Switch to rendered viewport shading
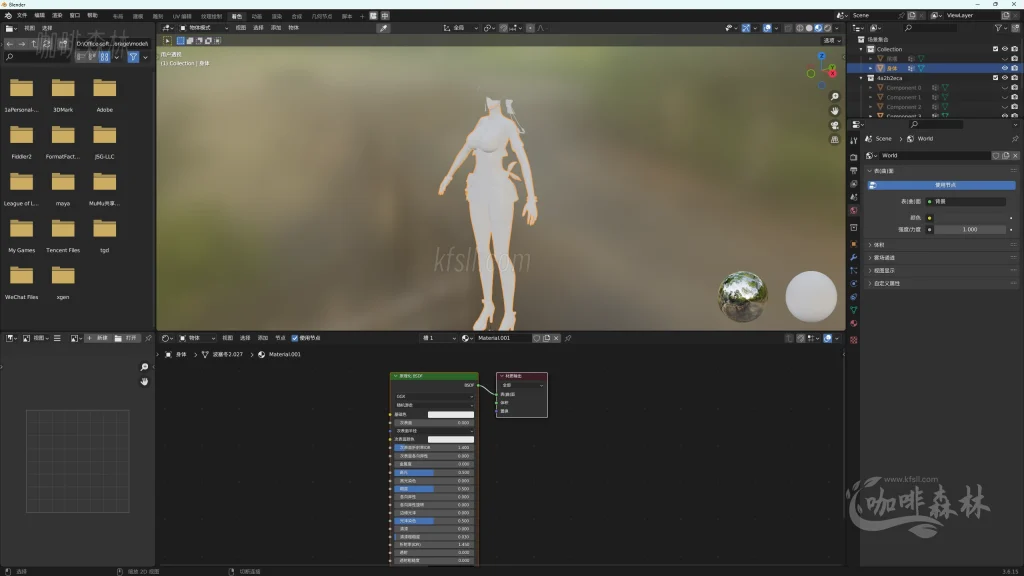 827,28
